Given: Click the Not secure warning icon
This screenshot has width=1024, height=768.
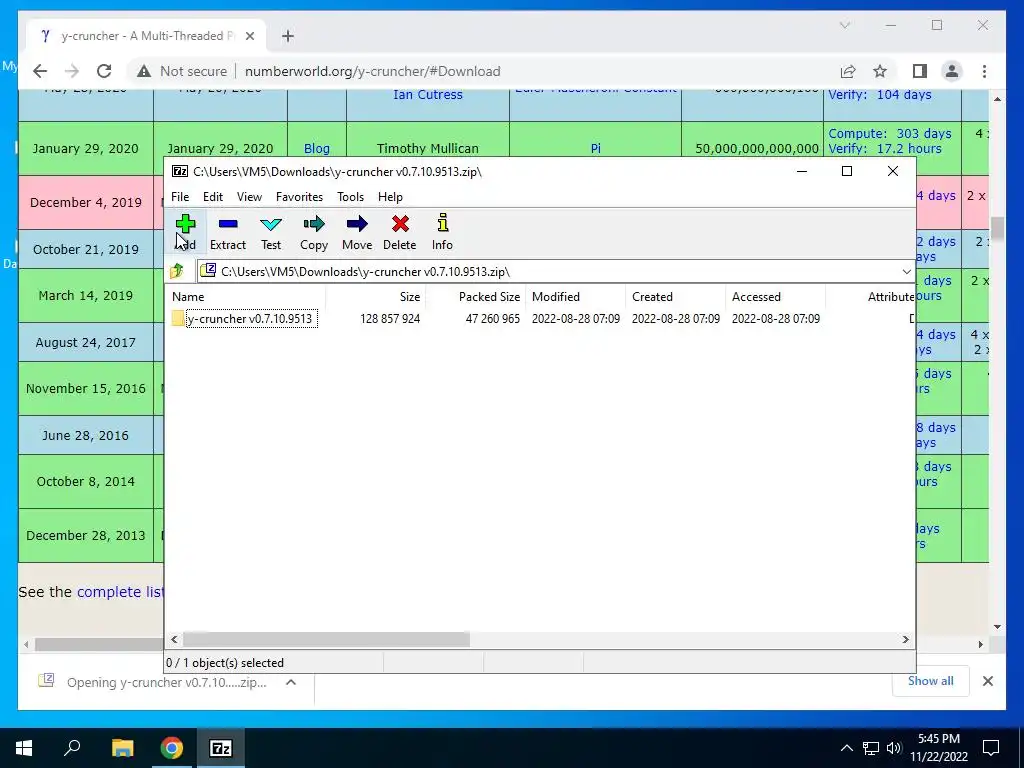Looking at the screenshot, I should pyautogui.click(x=144, y=71).
